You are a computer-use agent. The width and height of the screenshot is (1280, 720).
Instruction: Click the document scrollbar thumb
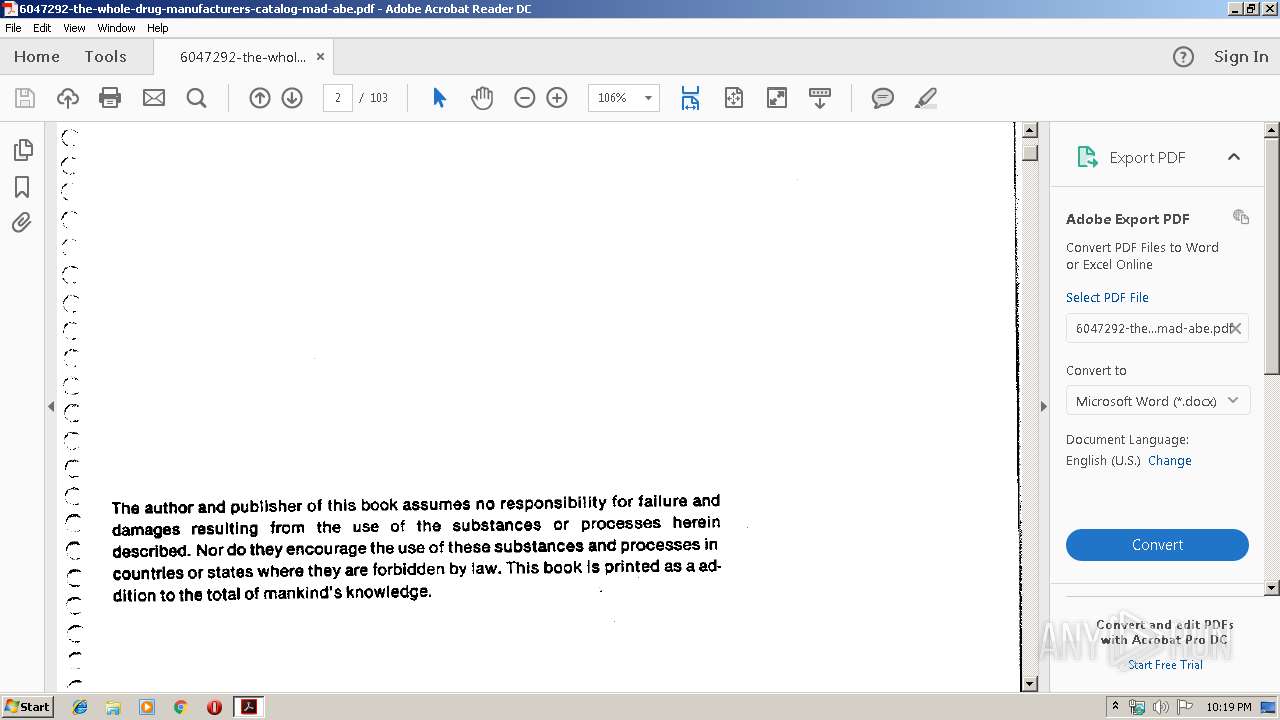point(1029,153)
